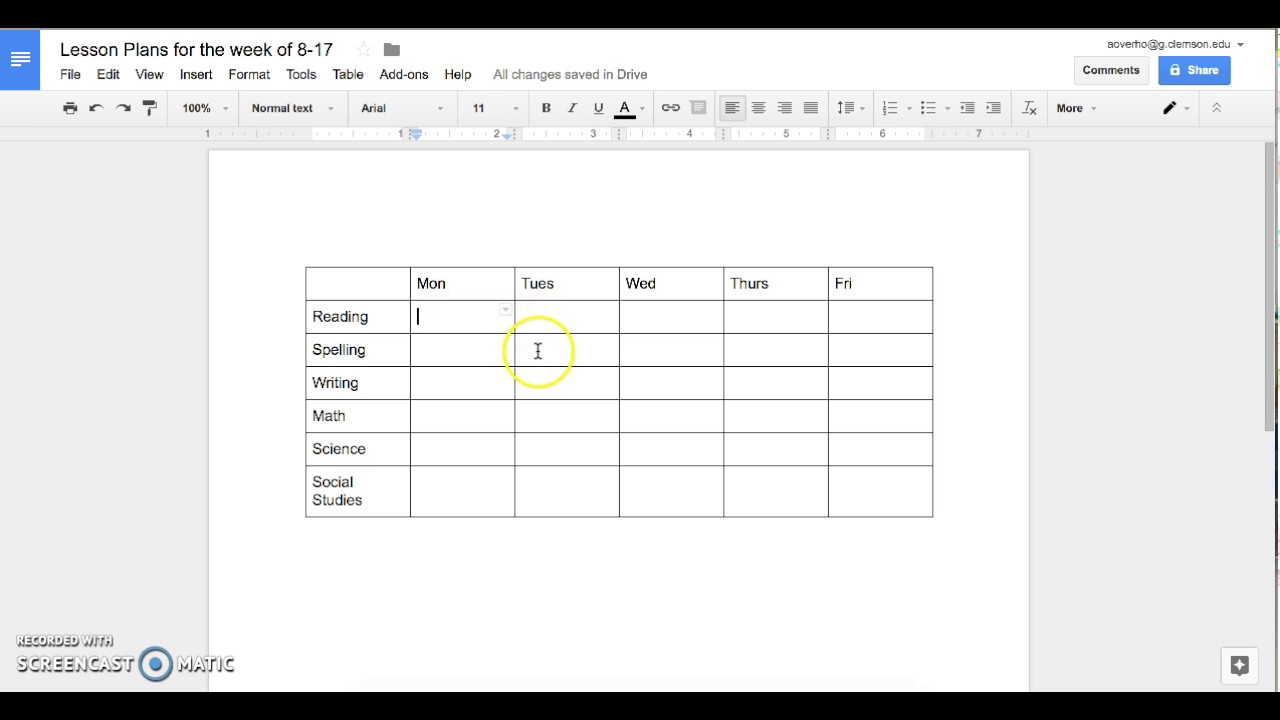Expand the More toolbar options
Image resolution: width=1280 pixels, height=720 pixels.
[x=1076, y=108]
